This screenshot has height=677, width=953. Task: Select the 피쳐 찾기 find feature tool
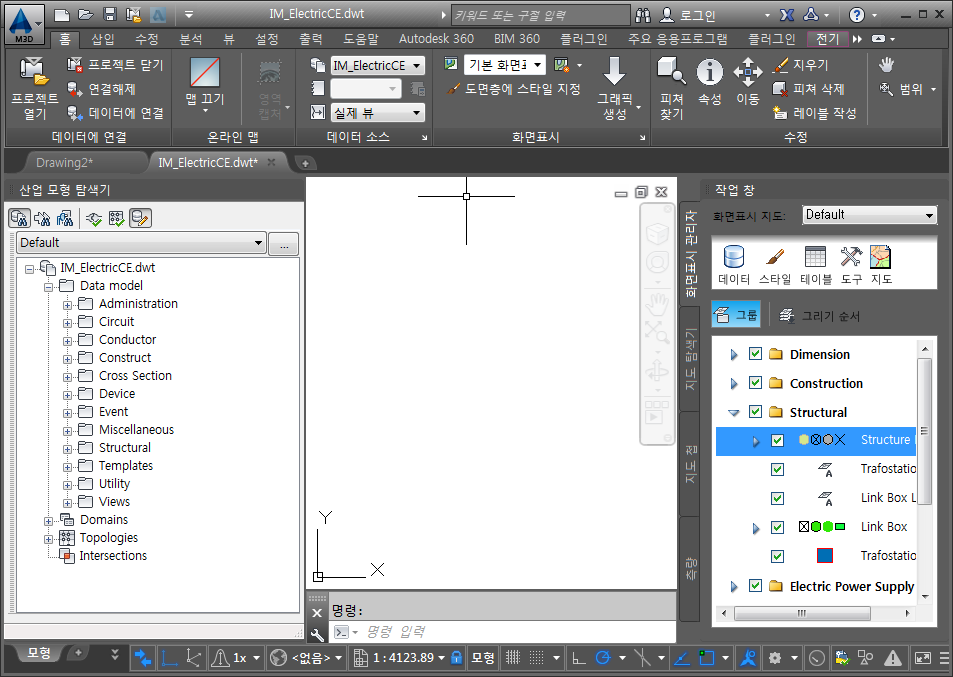pos(672,72)
